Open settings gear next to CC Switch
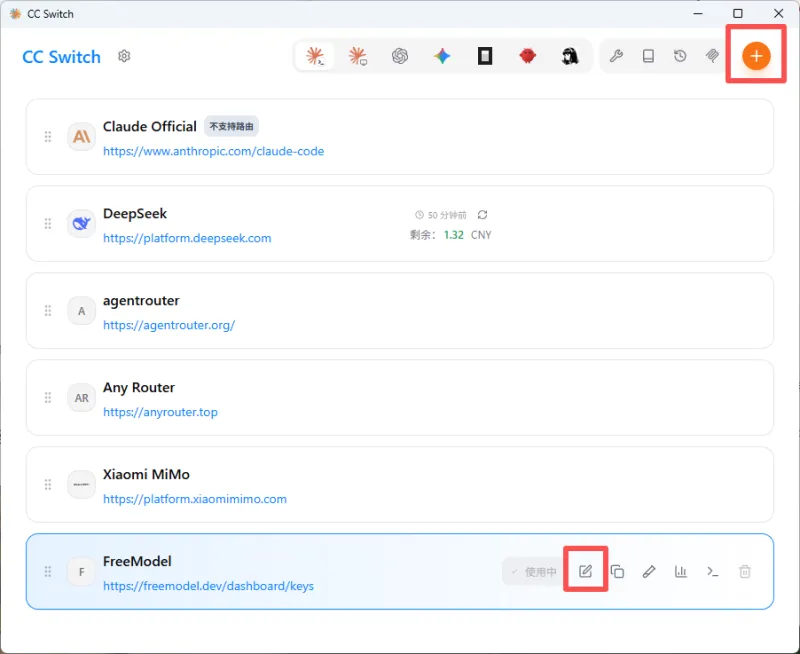 [x=124, y=56]
